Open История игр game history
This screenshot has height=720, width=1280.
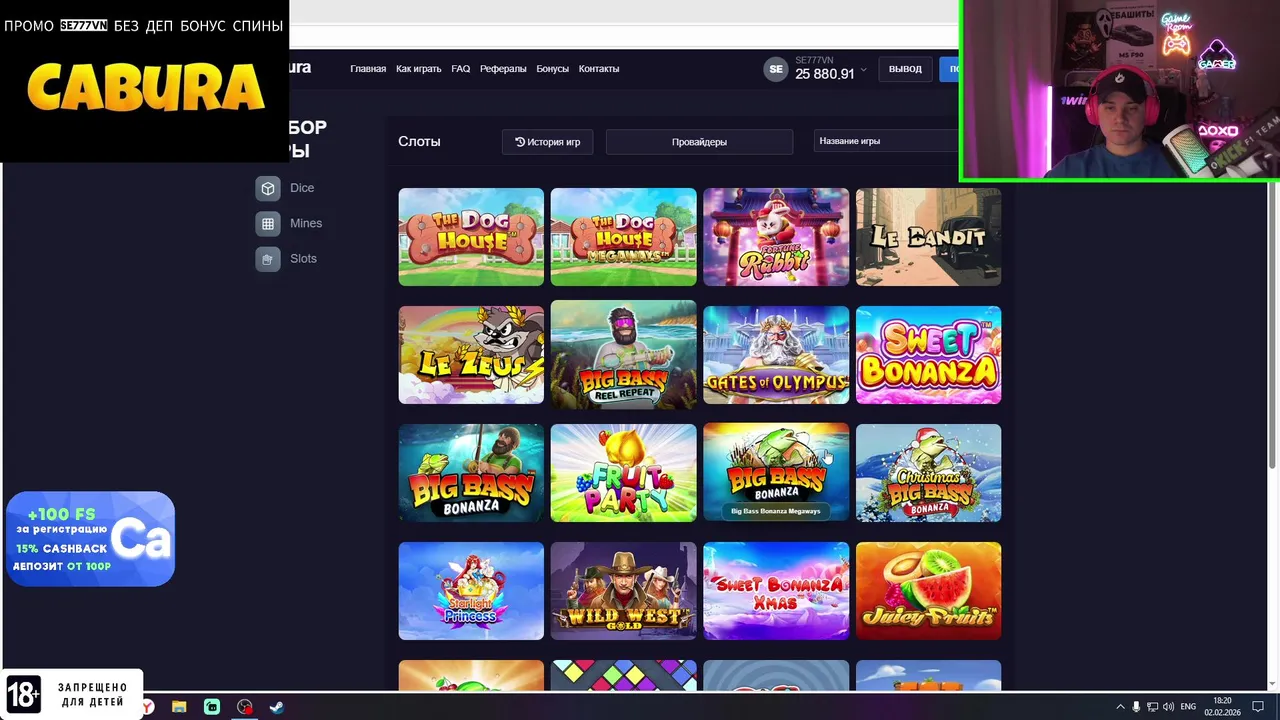[547, 142]
